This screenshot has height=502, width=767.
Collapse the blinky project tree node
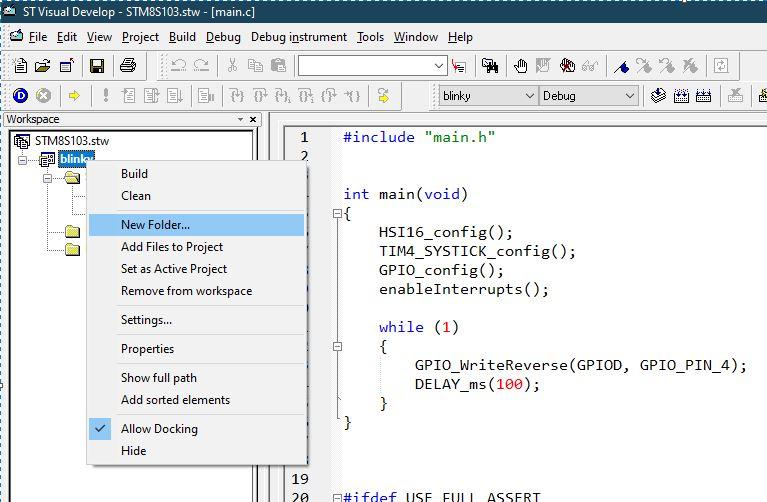23,160
